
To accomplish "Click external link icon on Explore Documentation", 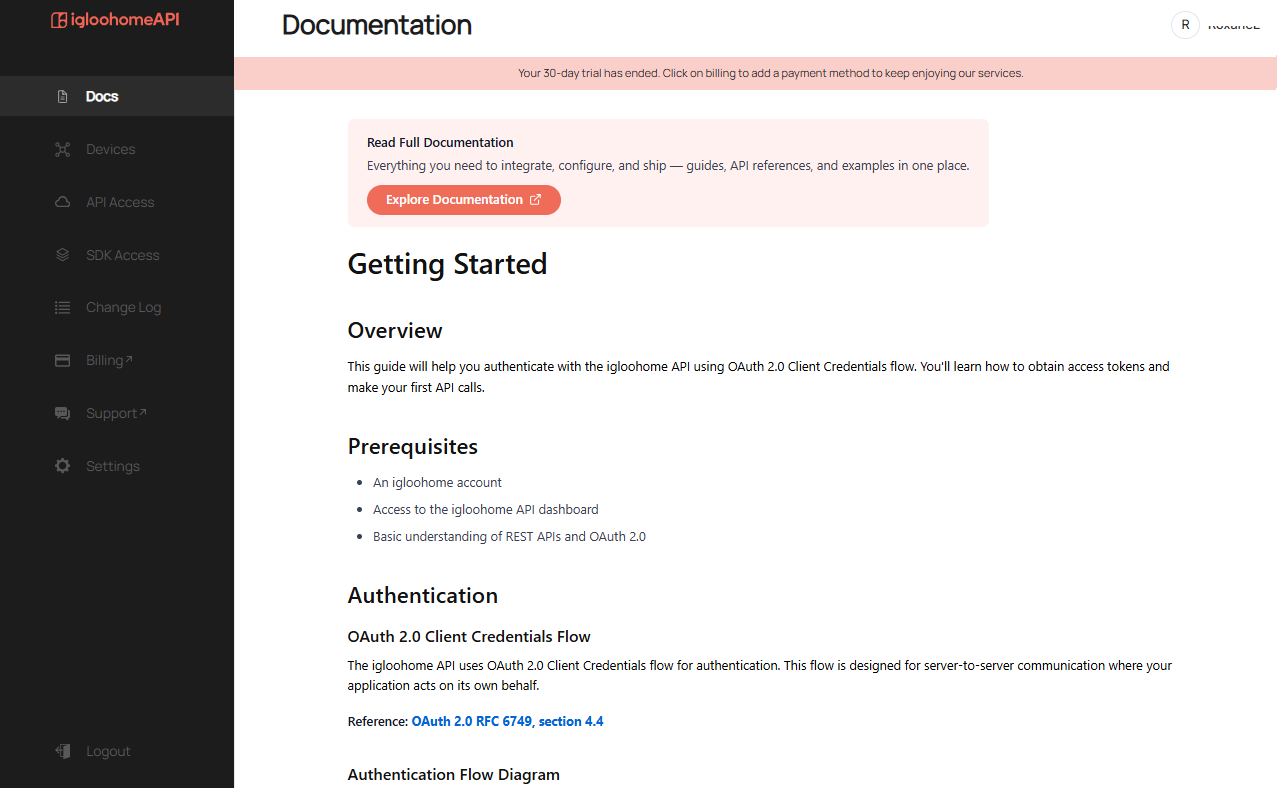I will [535, 200].
